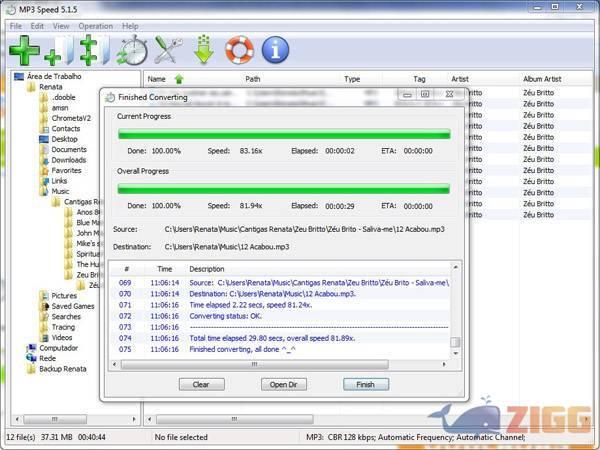Select log row 075 Finished converting
The height and width of the screenshot is (450, 600).
tap(280, 349)
